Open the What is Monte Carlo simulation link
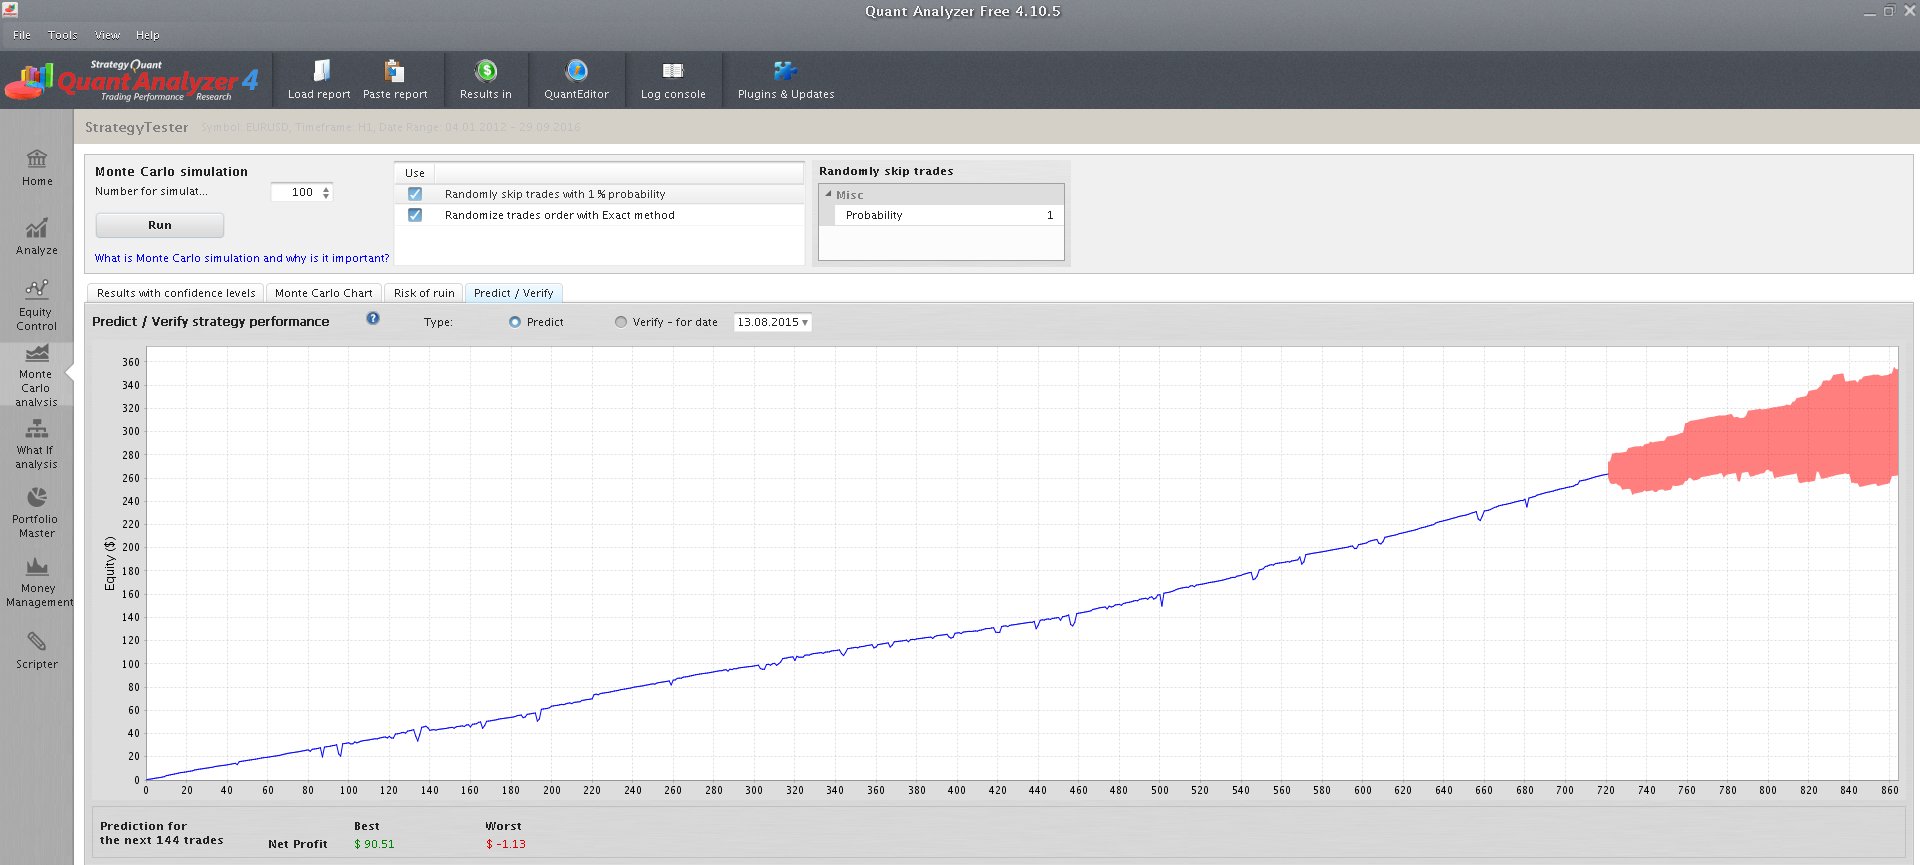Image resolution: width=1920 pixels, height=865 pixels. point(242,258)
